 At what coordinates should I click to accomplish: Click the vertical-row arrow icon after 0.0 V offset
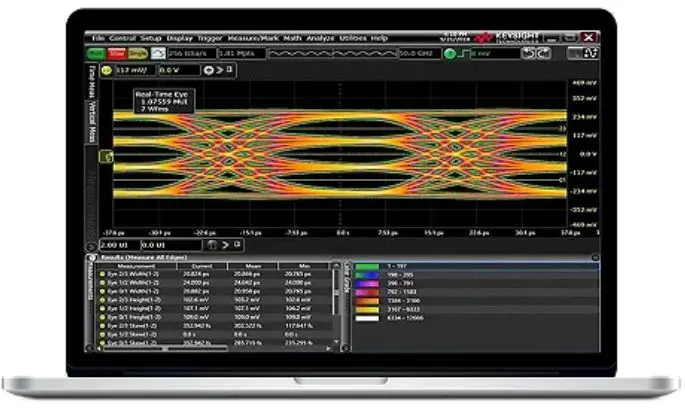(x=220, y=70)
